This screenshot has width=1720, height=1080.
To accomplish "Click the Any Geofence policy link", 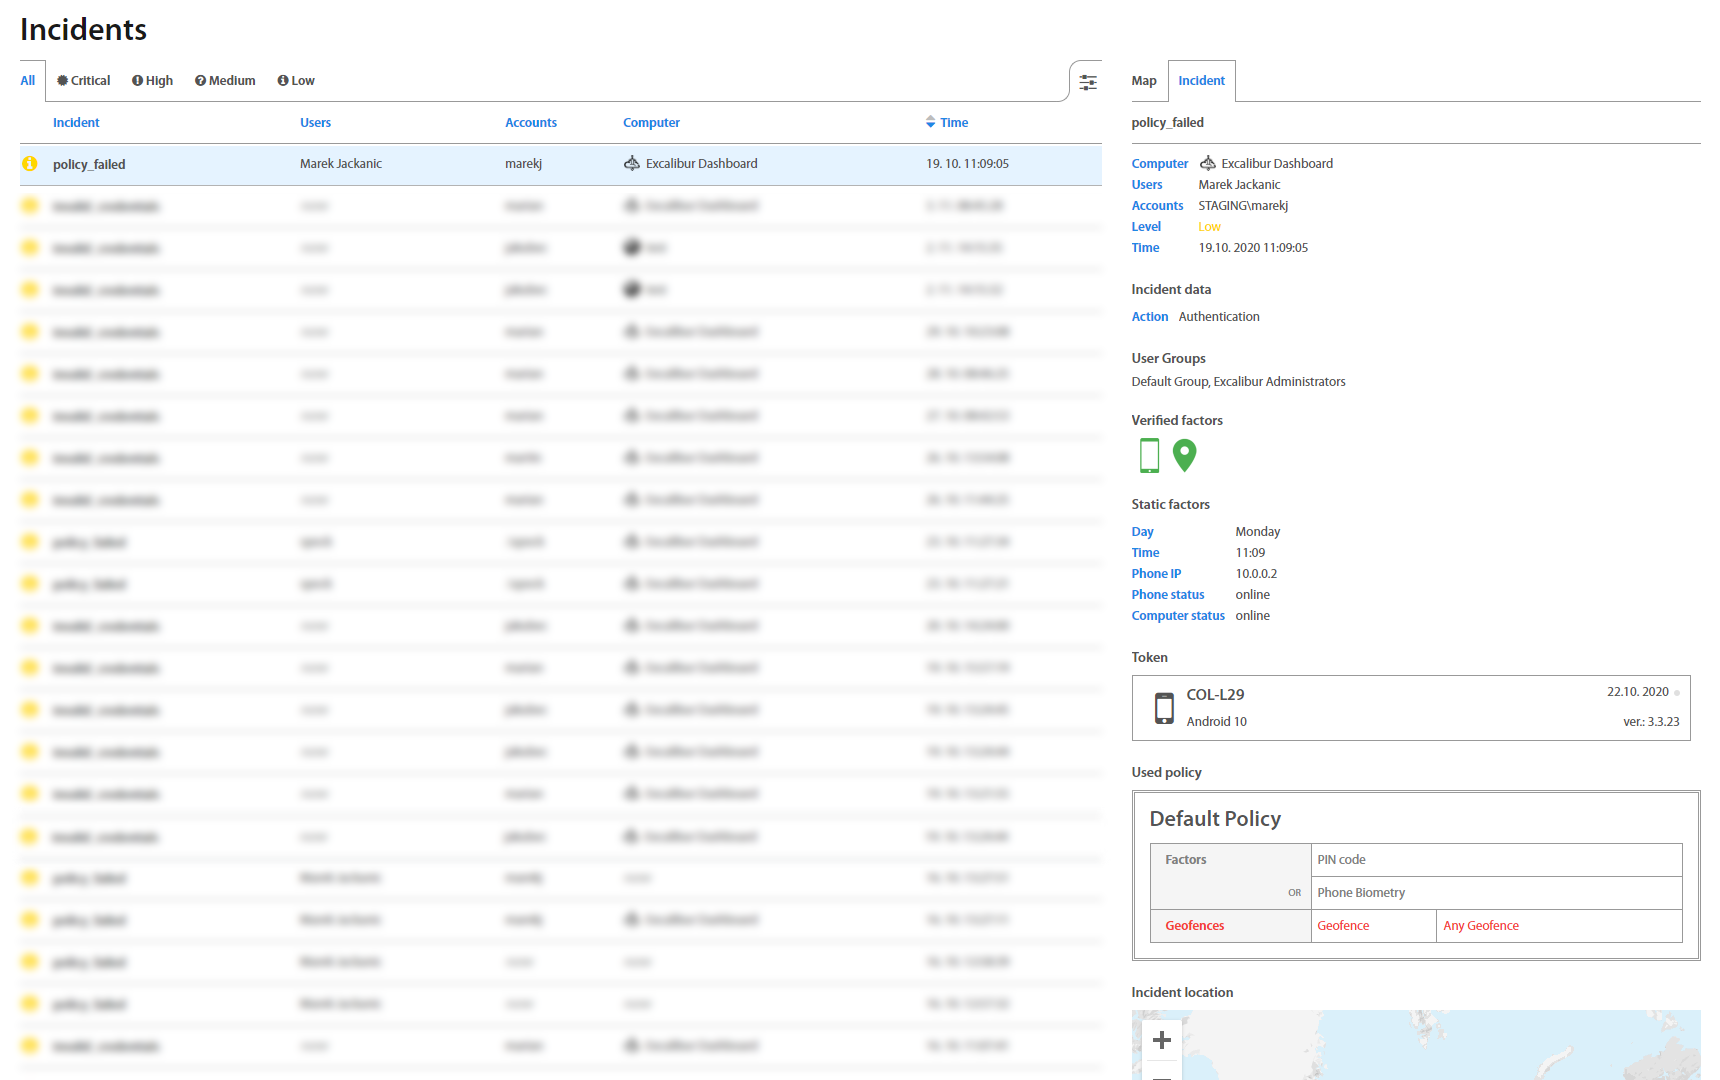I will click(1481, 926).
